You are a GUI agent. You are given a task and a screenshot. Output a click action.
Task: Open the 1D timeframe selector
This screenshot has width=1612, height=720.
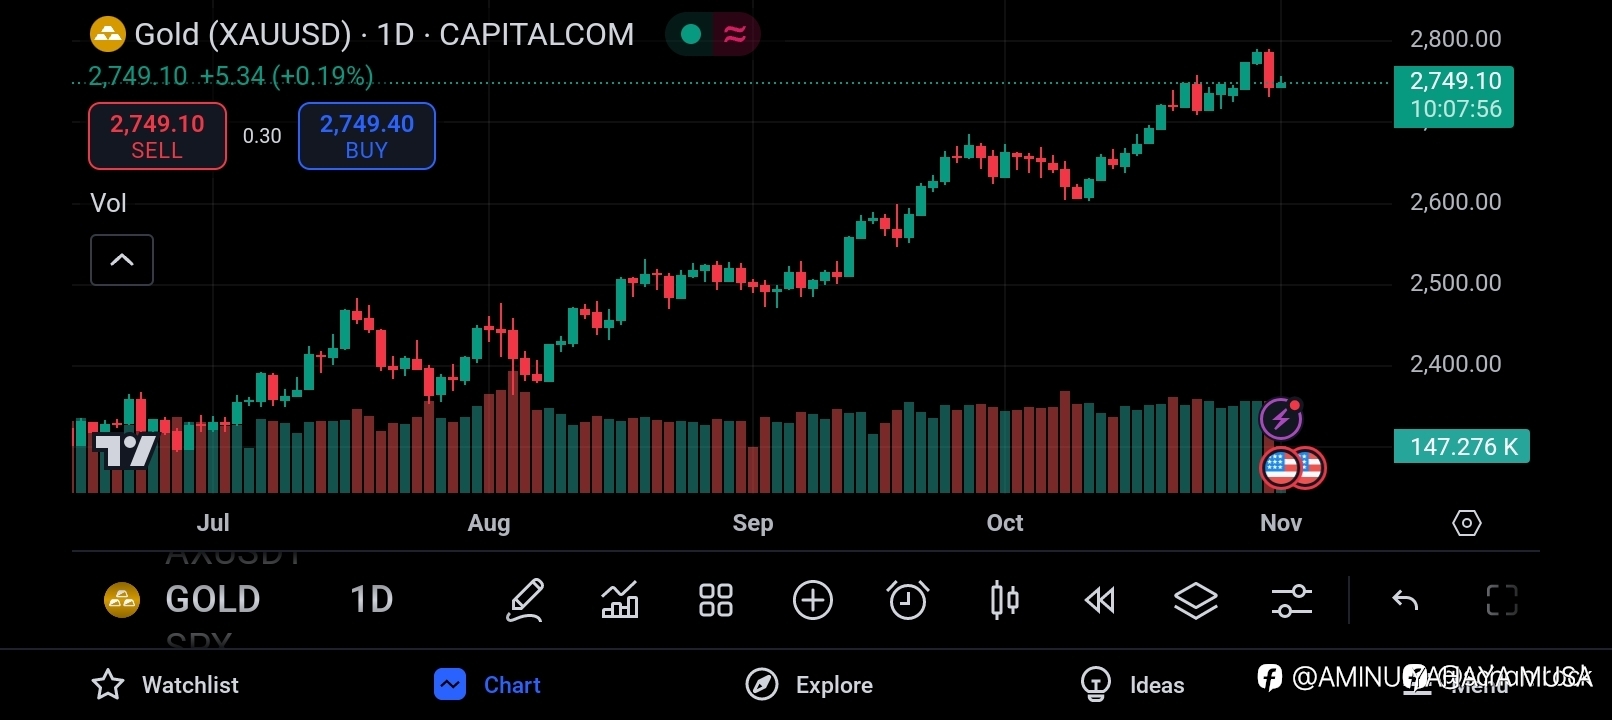point(372,599)
